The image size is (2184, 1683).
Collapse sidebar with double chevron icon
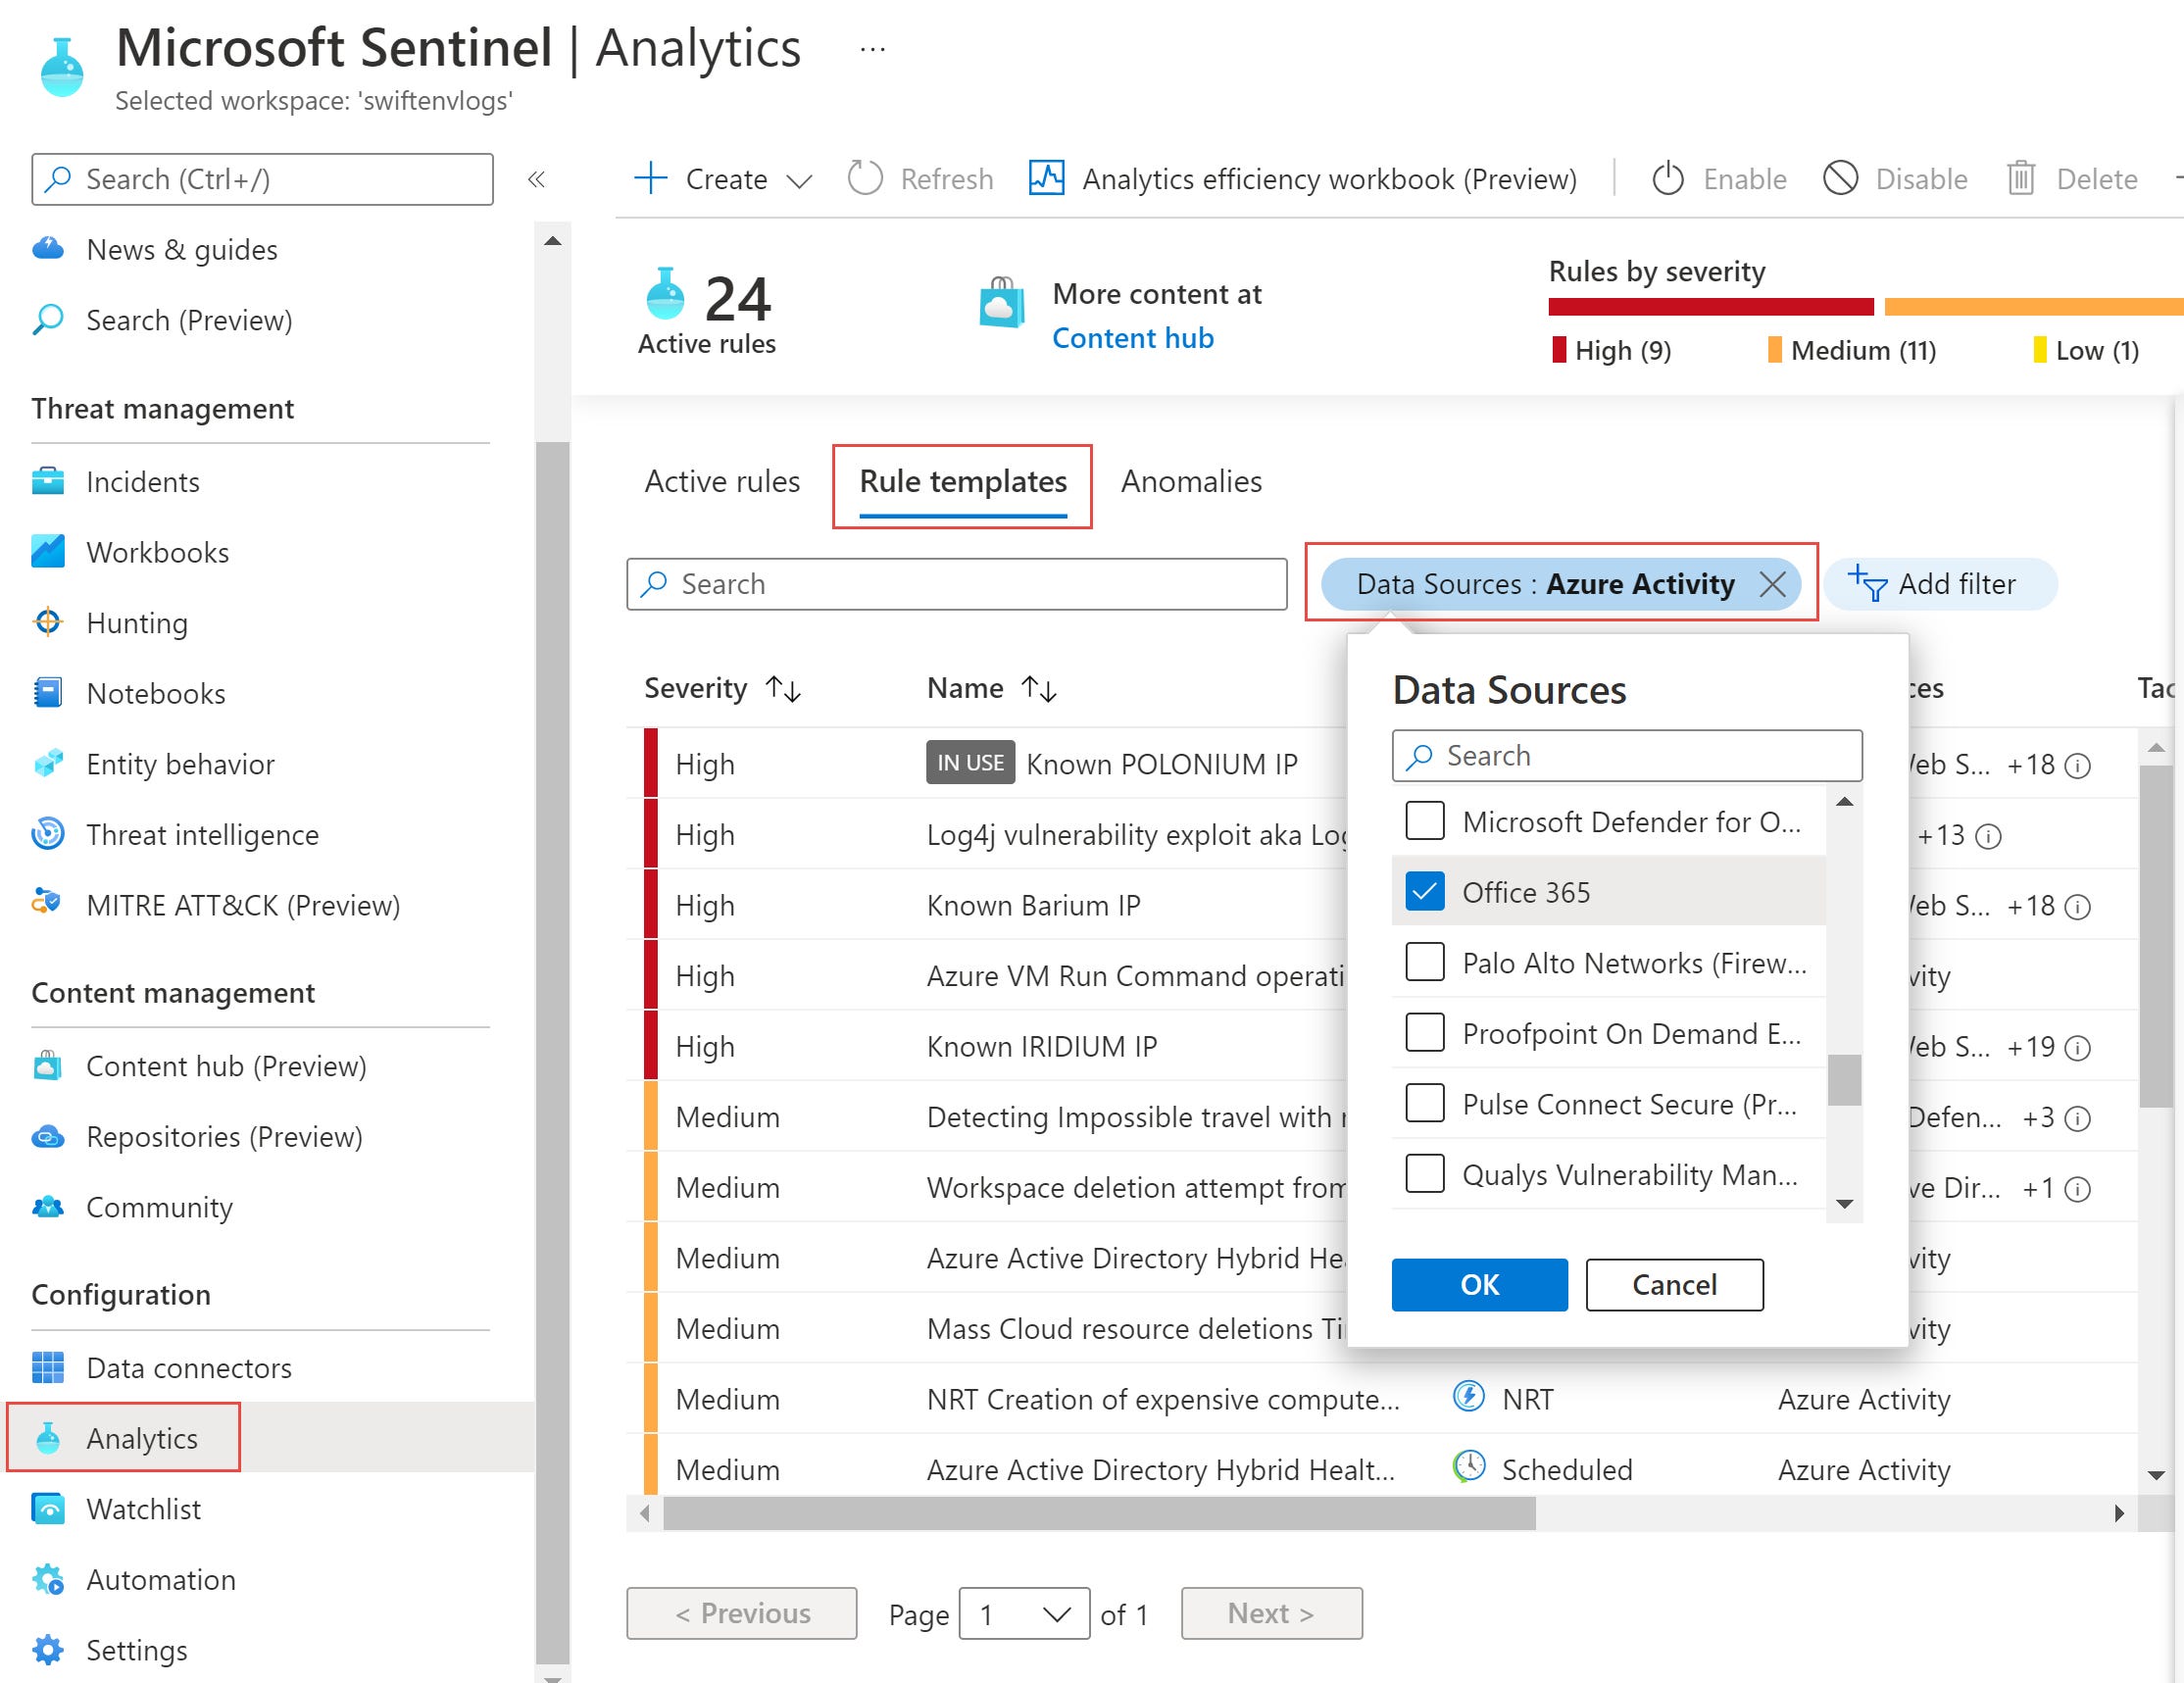(x=537, y=179)
